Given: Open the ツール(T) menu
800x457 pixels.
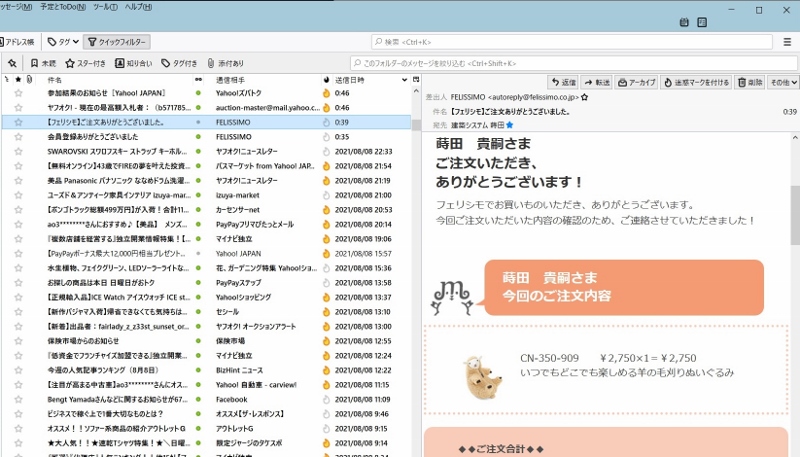Looking at the screenshot, I should tap(105, 7).
